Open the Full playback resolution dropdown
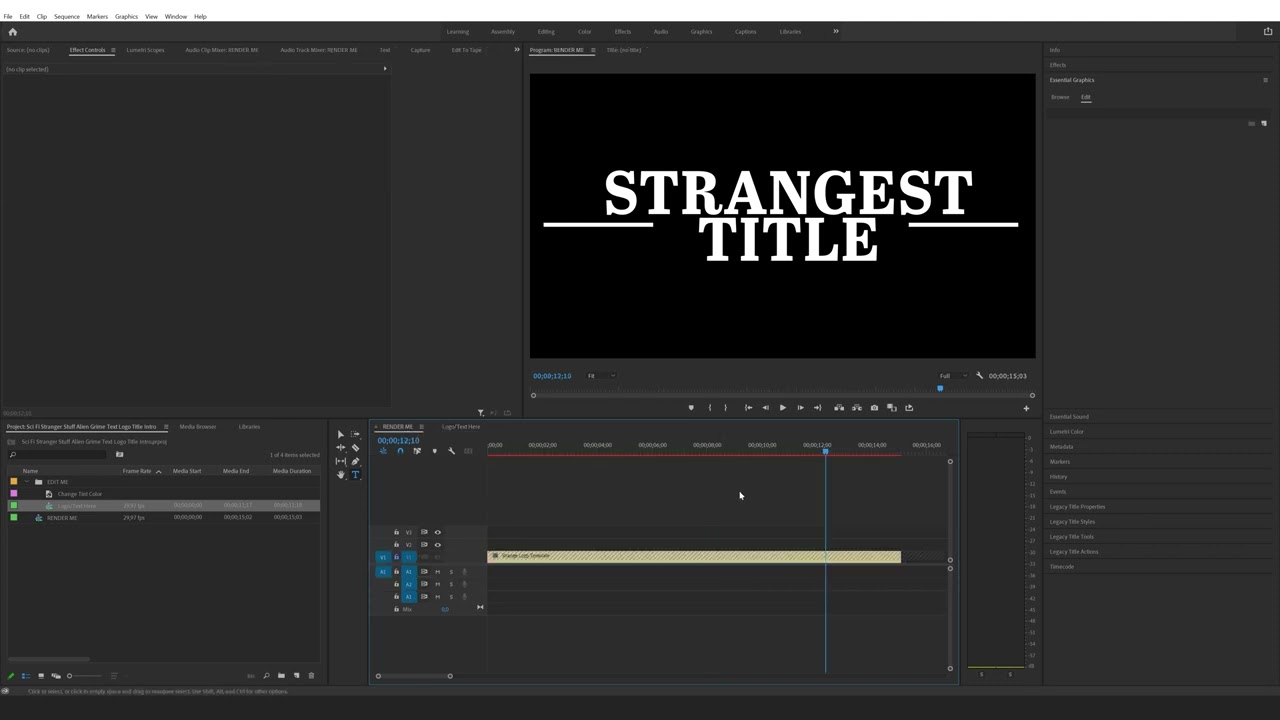The image size is (1280, 720). (x=953, y=376)
